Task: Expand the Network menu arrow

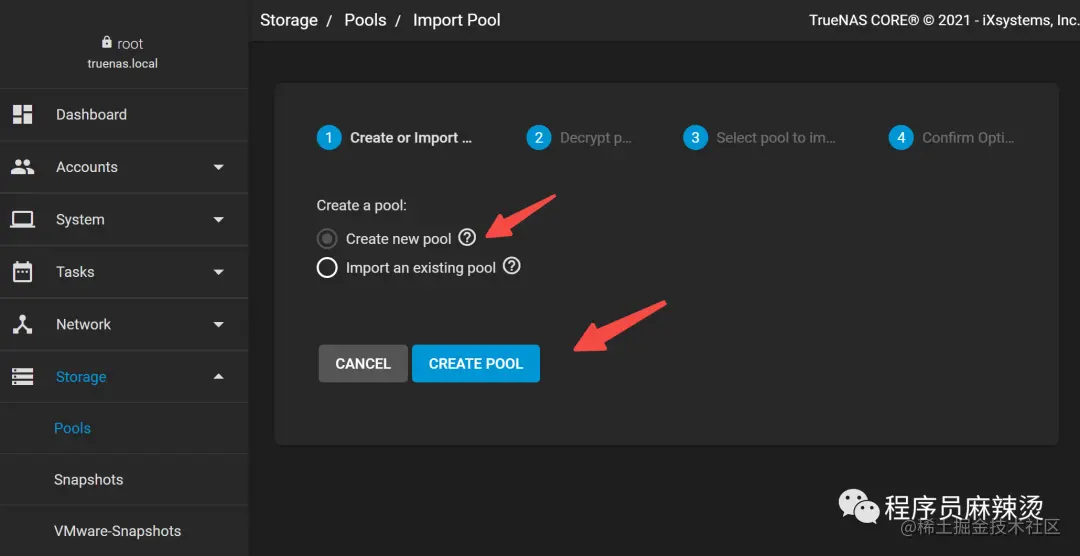Action: coord(218,324)
